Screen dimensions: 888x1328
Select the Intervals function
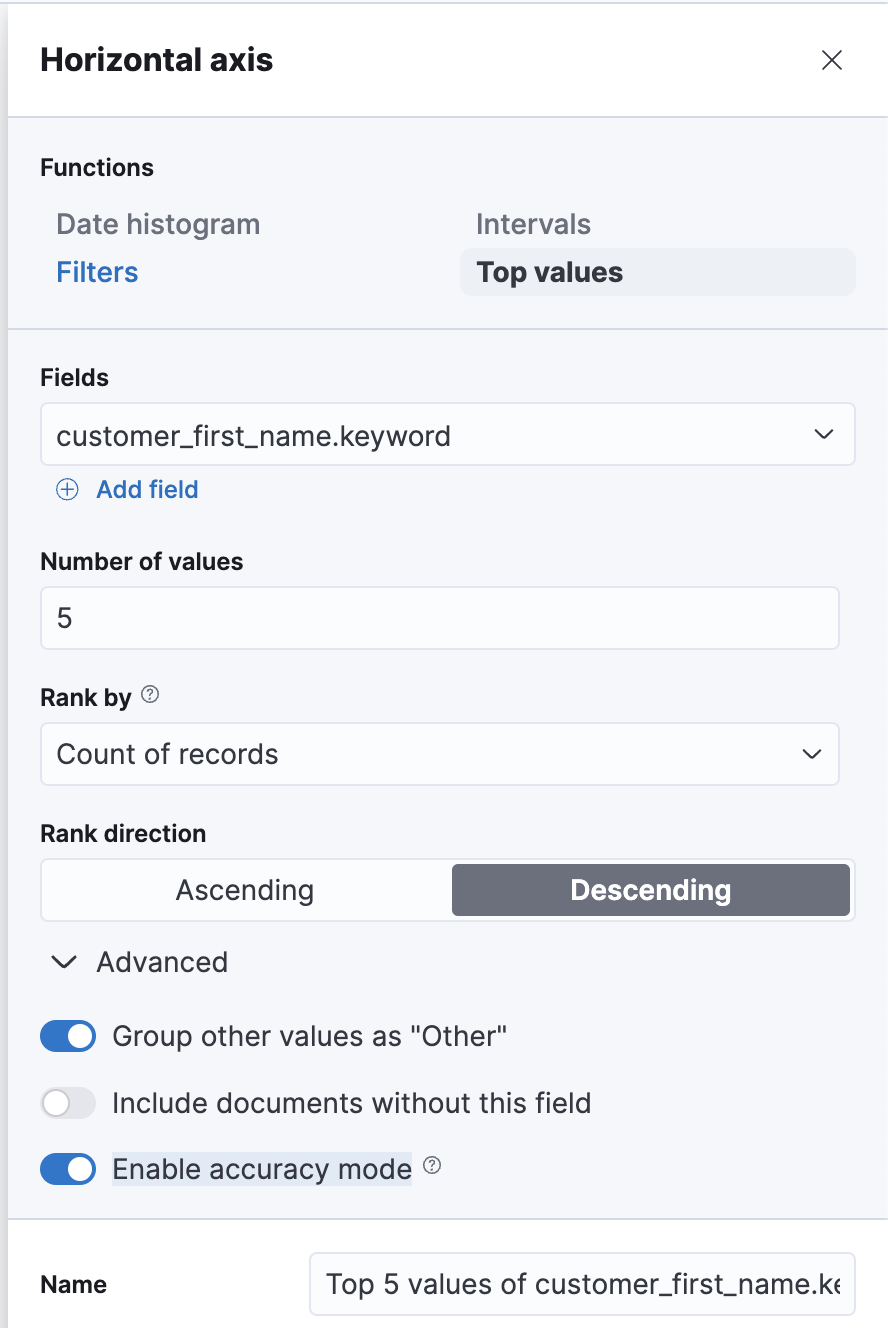click(x=533, y=224)
